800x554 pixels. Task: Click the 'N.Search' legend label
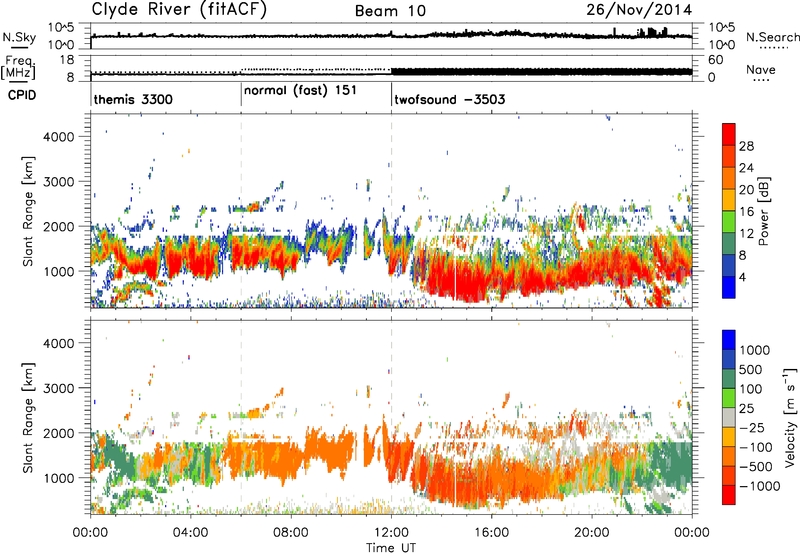[772, 37]
